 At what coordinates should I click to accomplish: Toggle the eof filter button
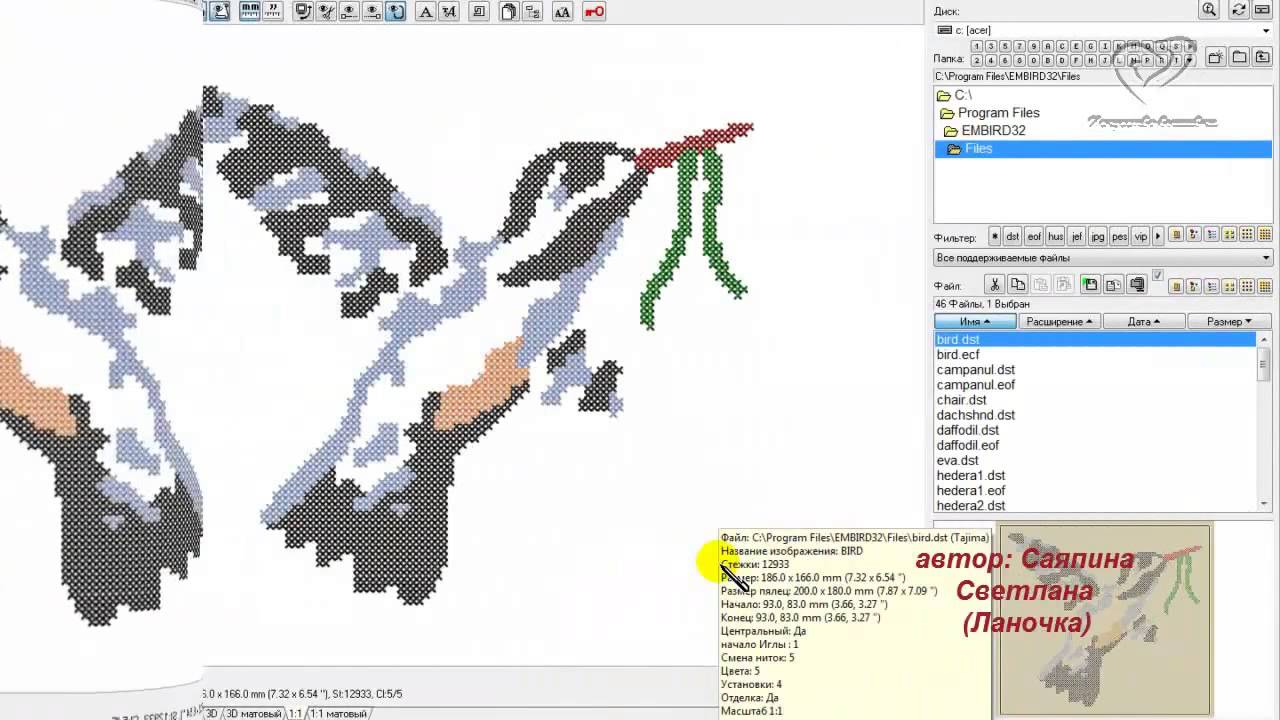tap(1034, 236)
